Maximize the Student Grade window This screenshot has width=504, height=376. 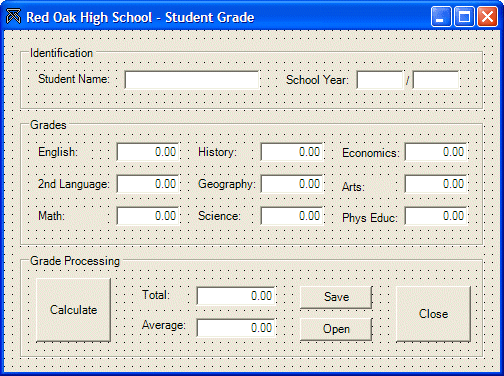[x=464, y=16]
